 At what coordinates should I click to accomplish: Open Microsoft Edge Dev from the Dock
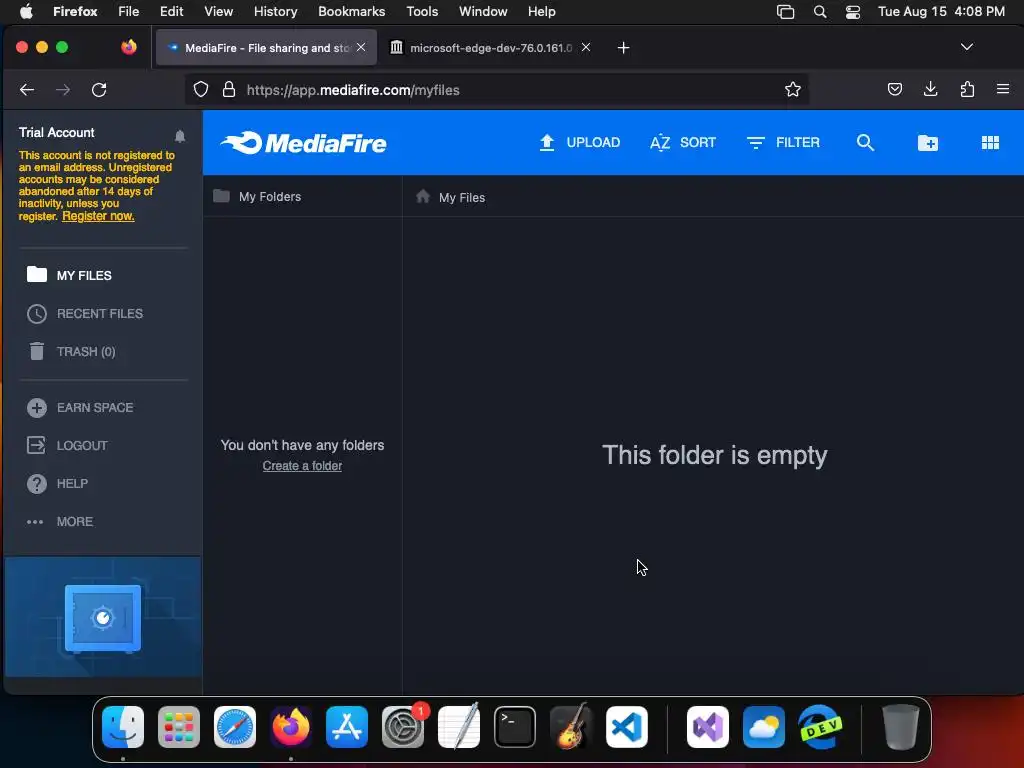[x=820, y=727]
